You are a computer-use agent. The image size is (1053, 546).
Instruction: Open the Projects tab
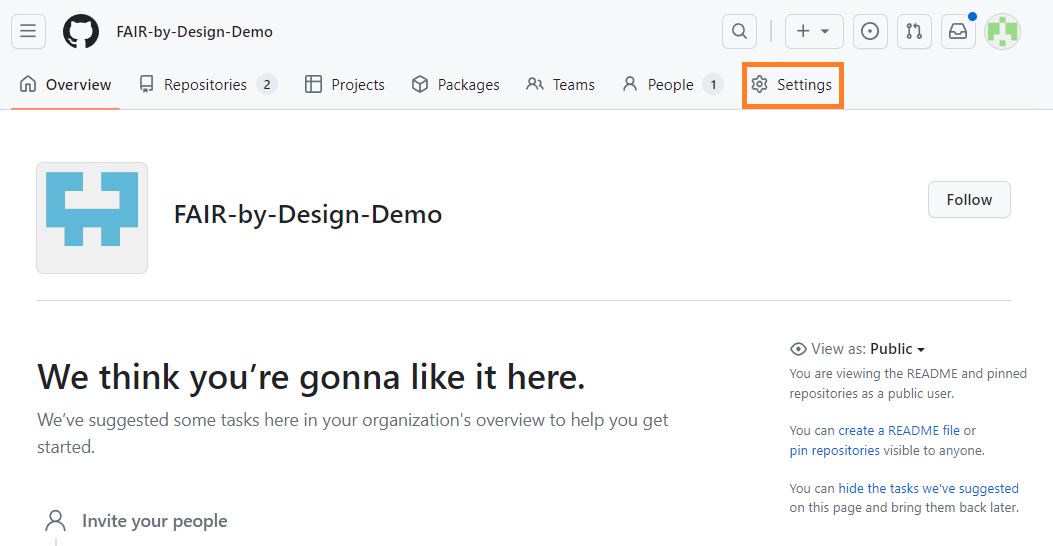pyautogui.click(x=345, y=85)
